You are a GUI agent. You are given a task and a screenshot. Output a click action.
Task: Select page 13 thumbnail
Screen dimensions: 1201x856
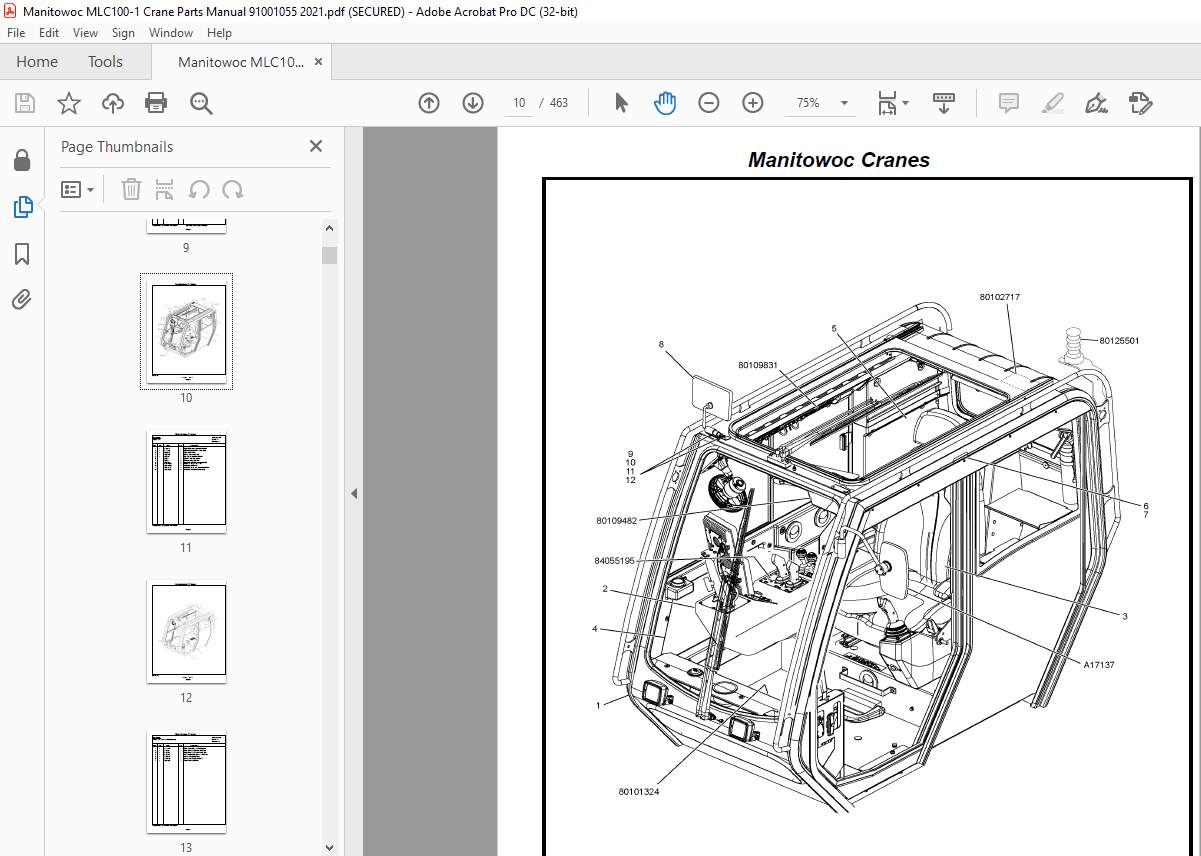pos(186,781)
